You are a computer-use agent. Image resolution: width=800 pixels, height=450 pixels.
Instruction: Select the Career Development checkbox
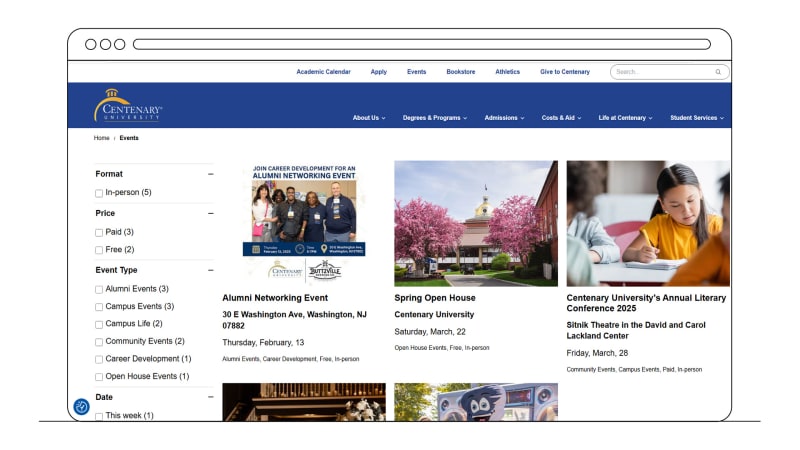pyautogui.click(x=99, y=359)
